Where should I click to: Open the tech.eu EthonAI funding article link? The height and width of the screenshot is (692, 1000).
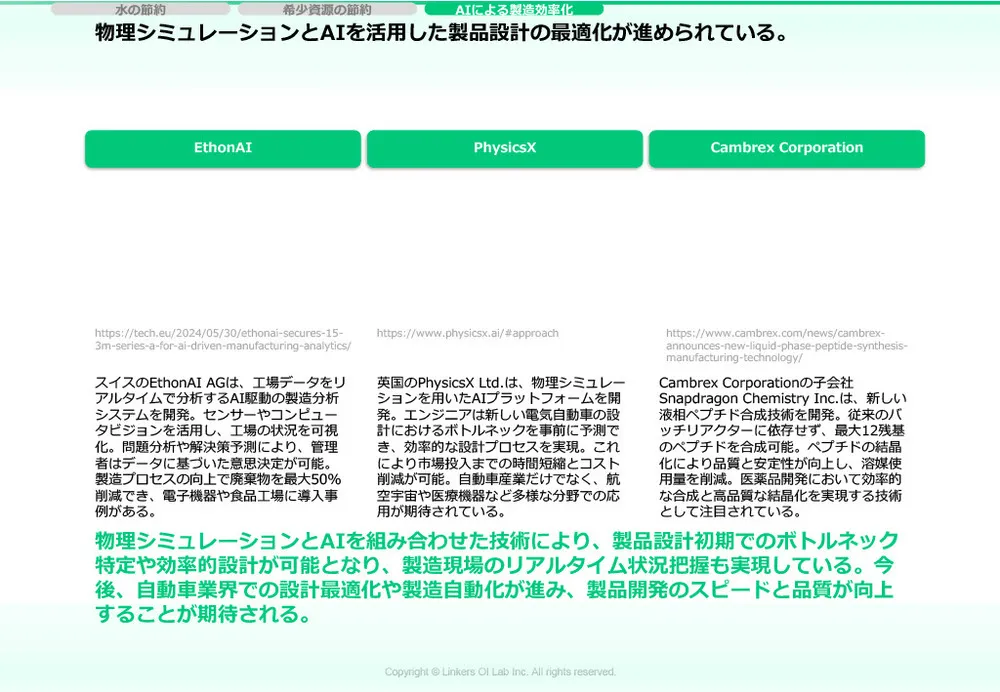click(x=219, y=338)
